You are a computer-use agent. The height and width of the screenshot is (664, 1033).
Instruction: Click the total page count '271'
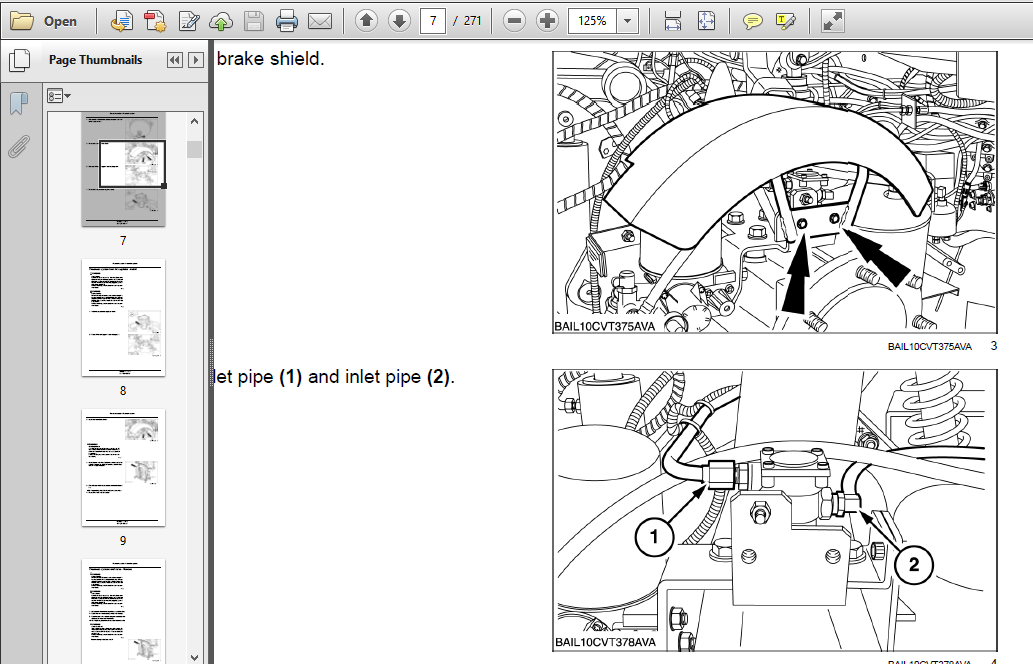(472, 21)
